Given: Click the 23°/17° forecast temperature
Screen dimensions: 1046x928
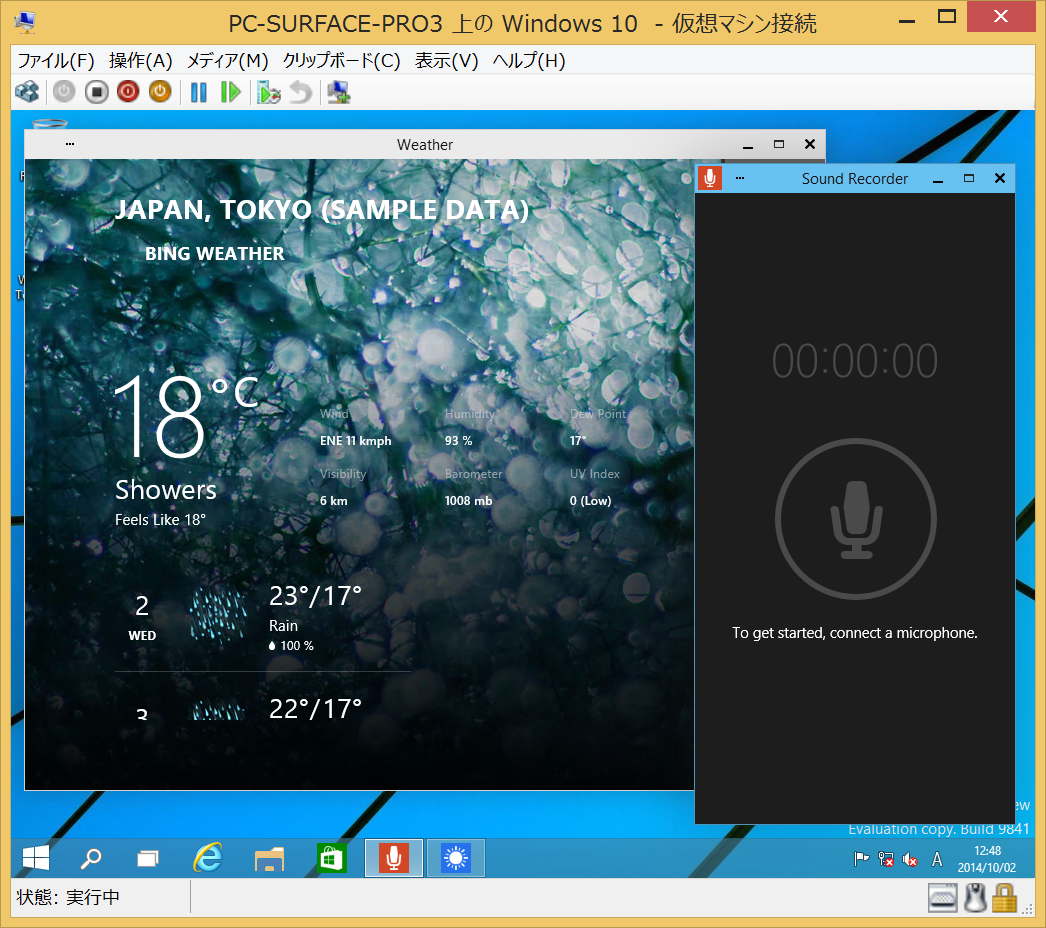Looking at the screenshot, I should coord(315,596).
